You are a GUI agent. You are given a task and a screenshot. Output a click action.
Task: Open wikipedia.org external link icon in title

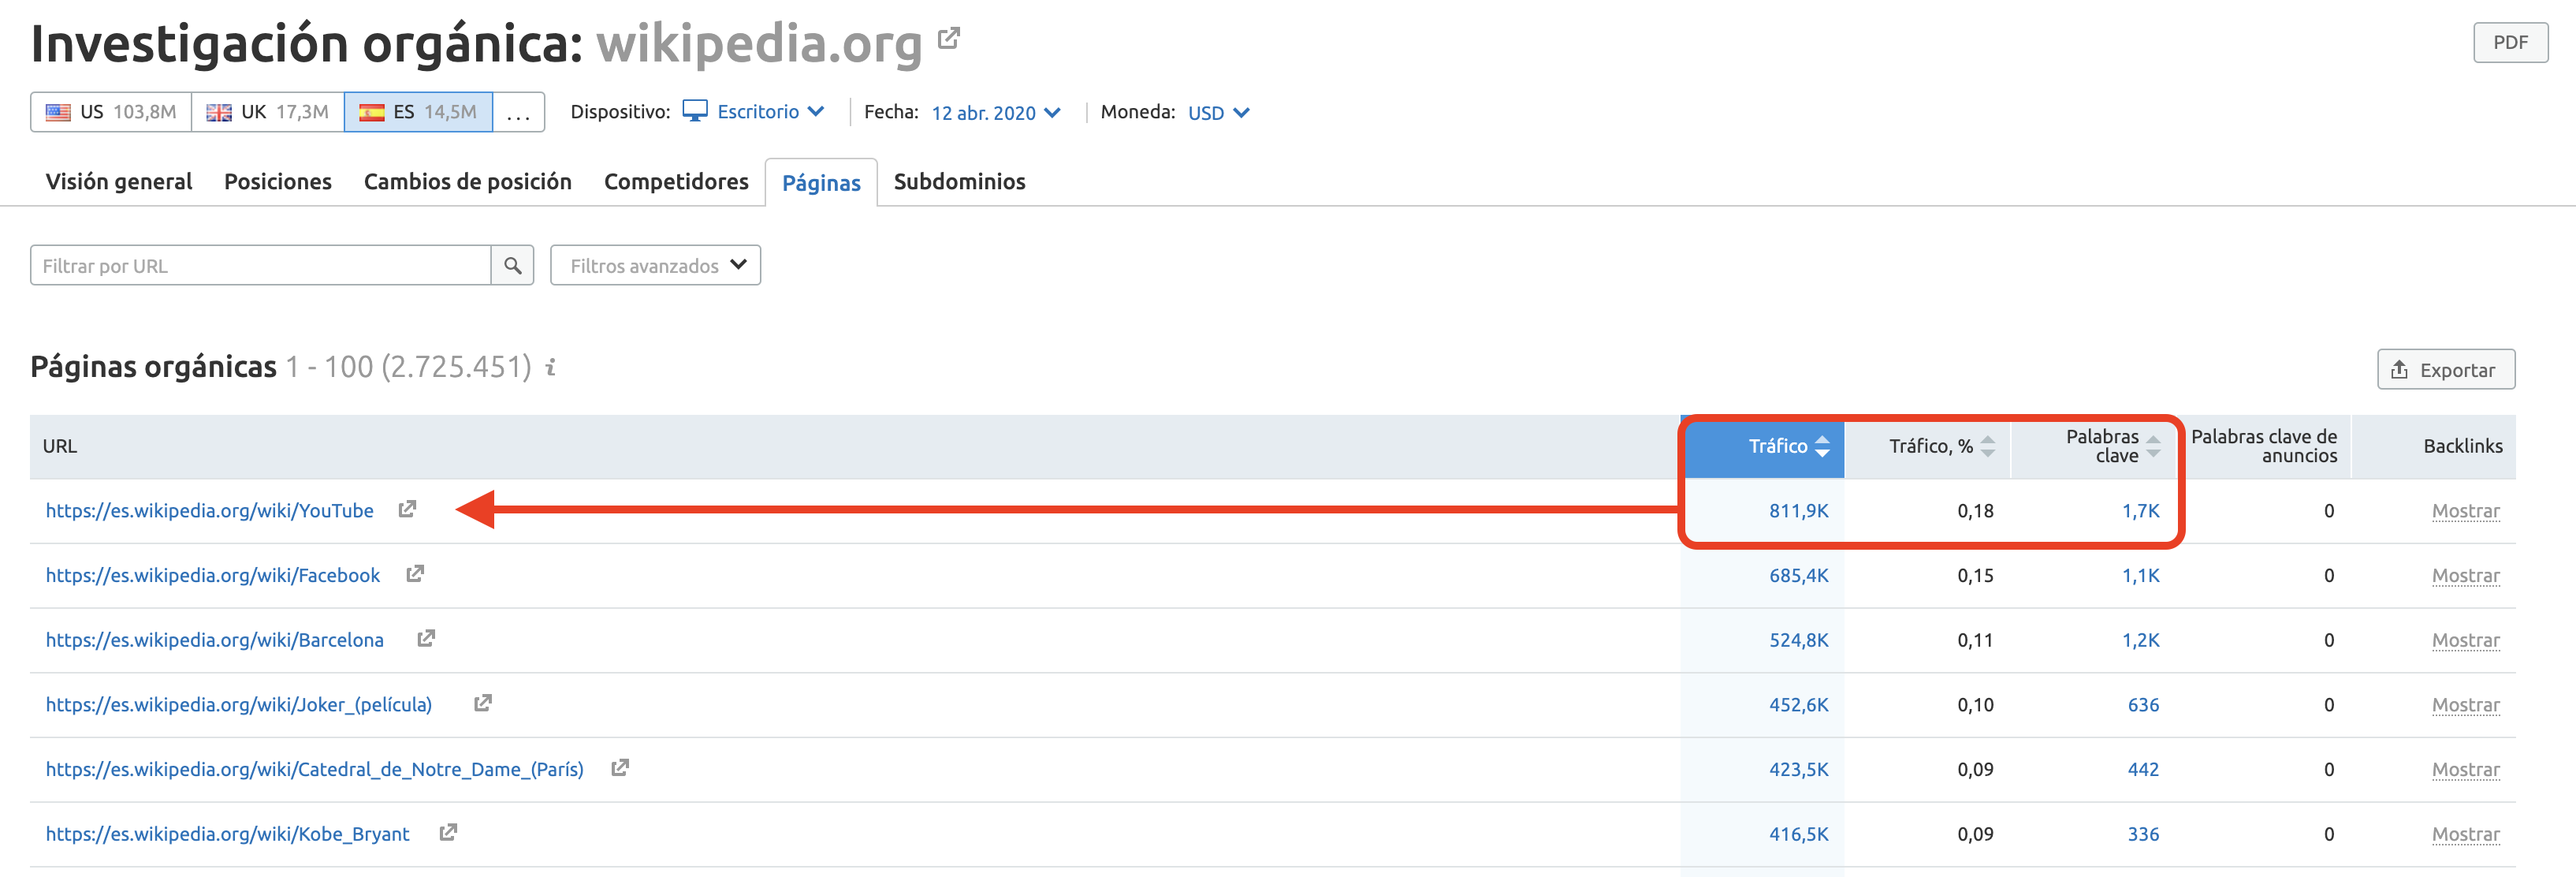pyautogui.click(x=948, y=39)
